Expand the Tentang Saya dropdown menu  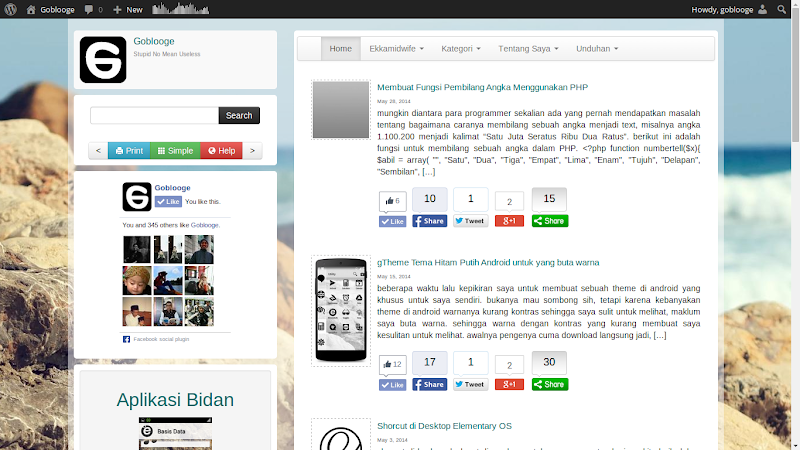point(528,48)
